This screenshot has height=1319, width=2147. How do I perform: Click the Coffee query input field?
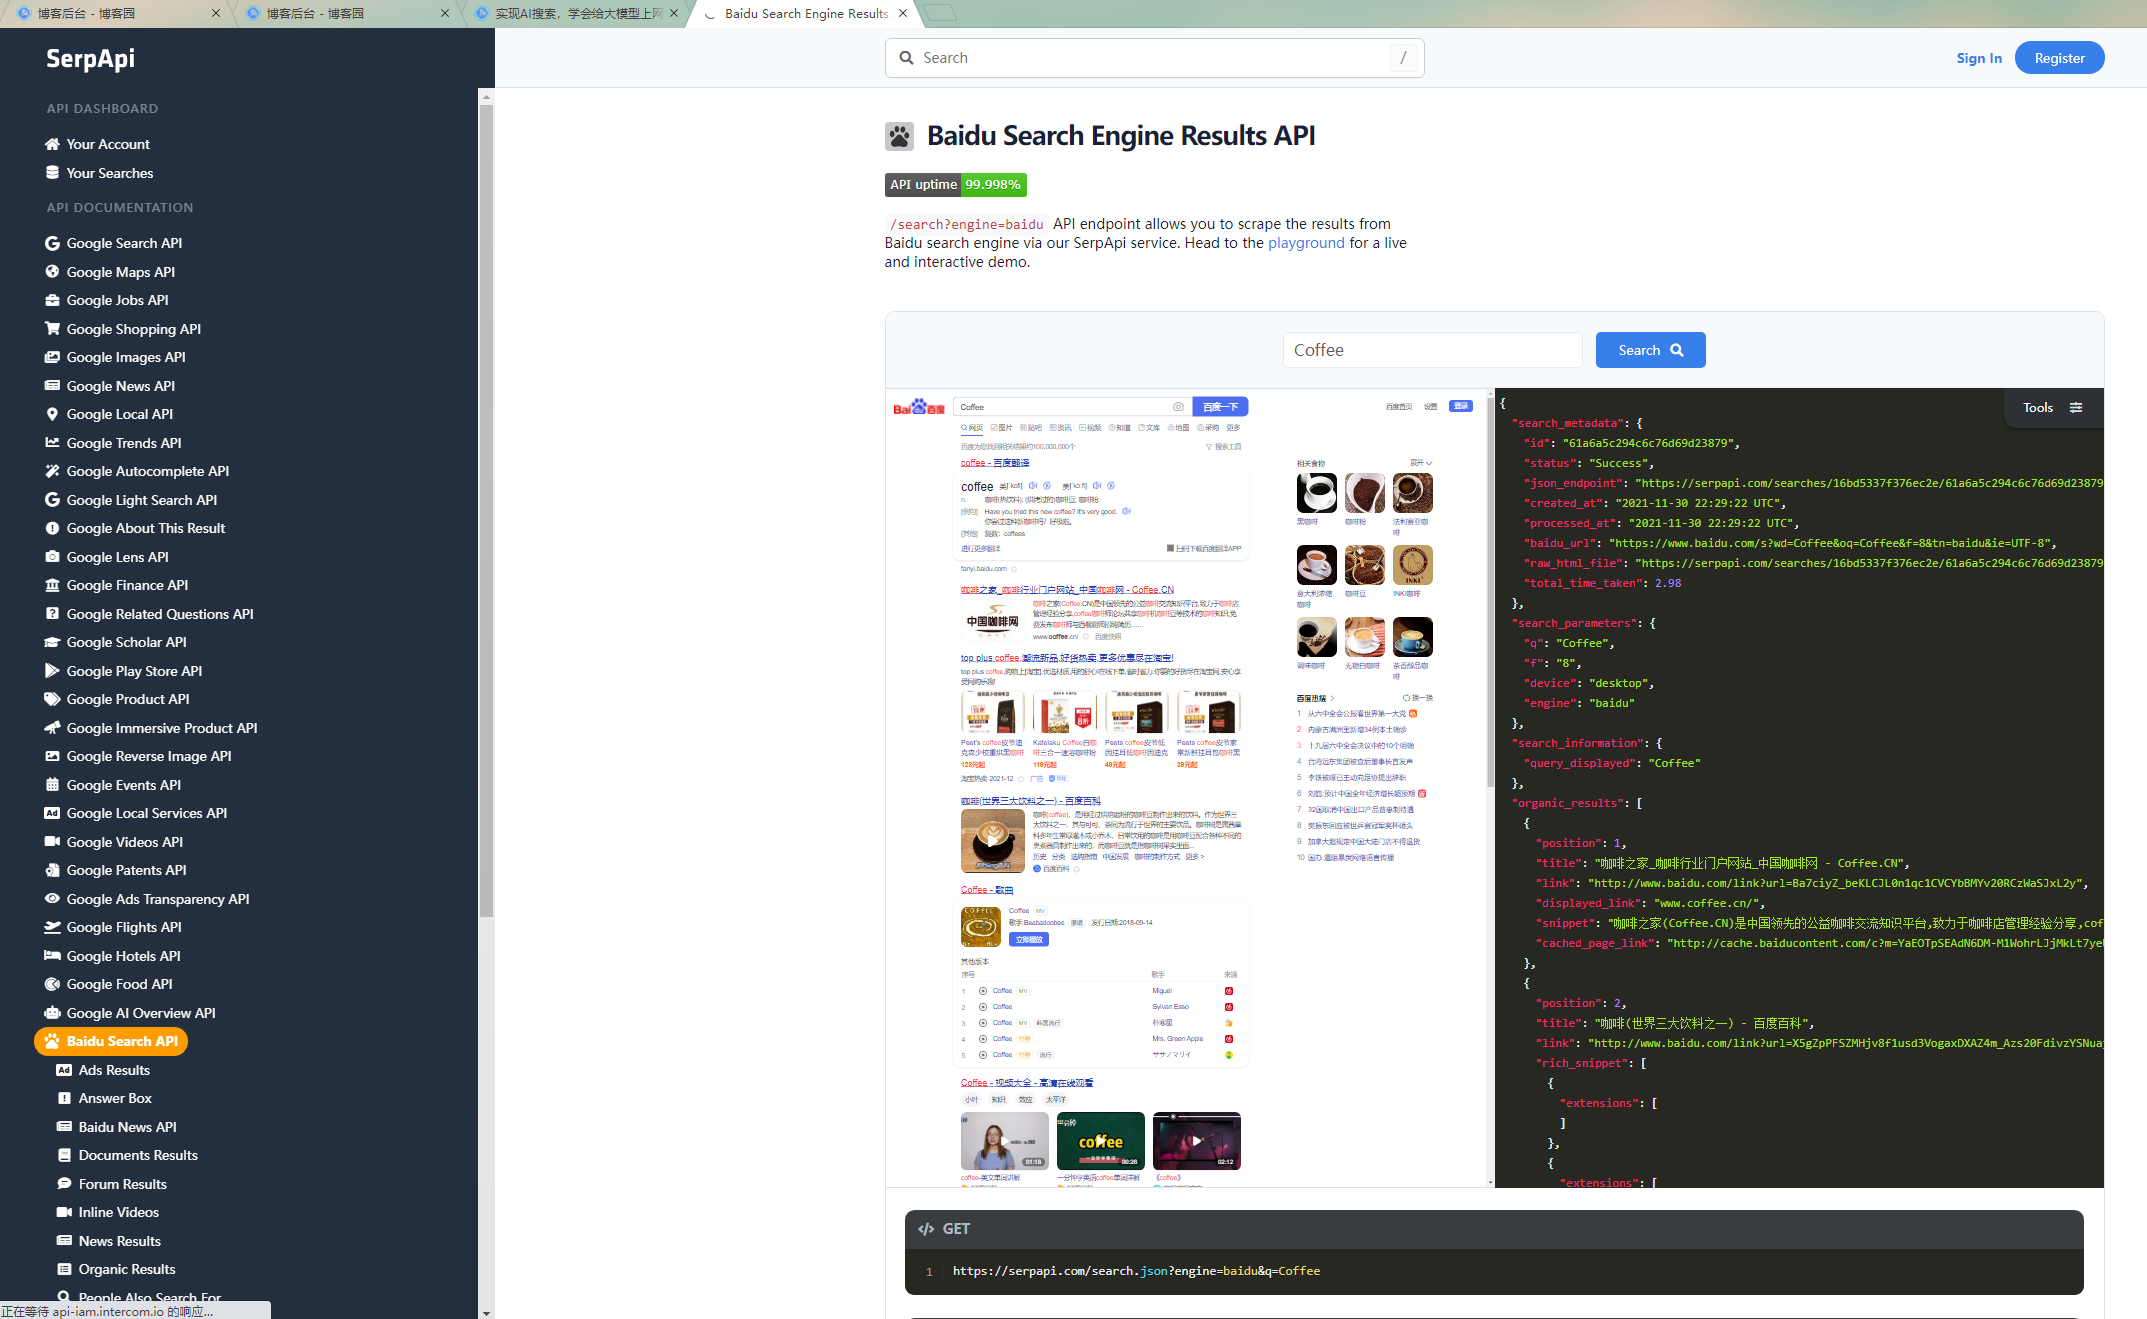[1432, 350]
